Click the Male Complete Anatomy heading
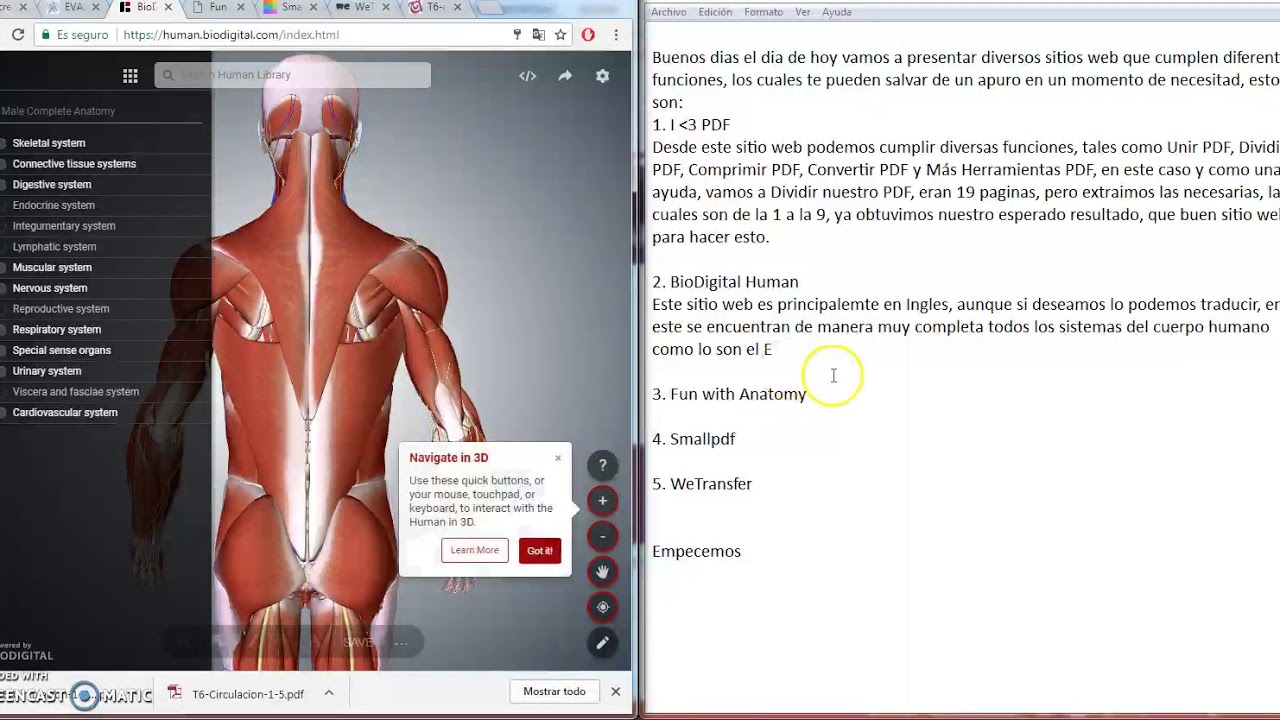The height and width of the screenshot is (720, 1280). 58,111
